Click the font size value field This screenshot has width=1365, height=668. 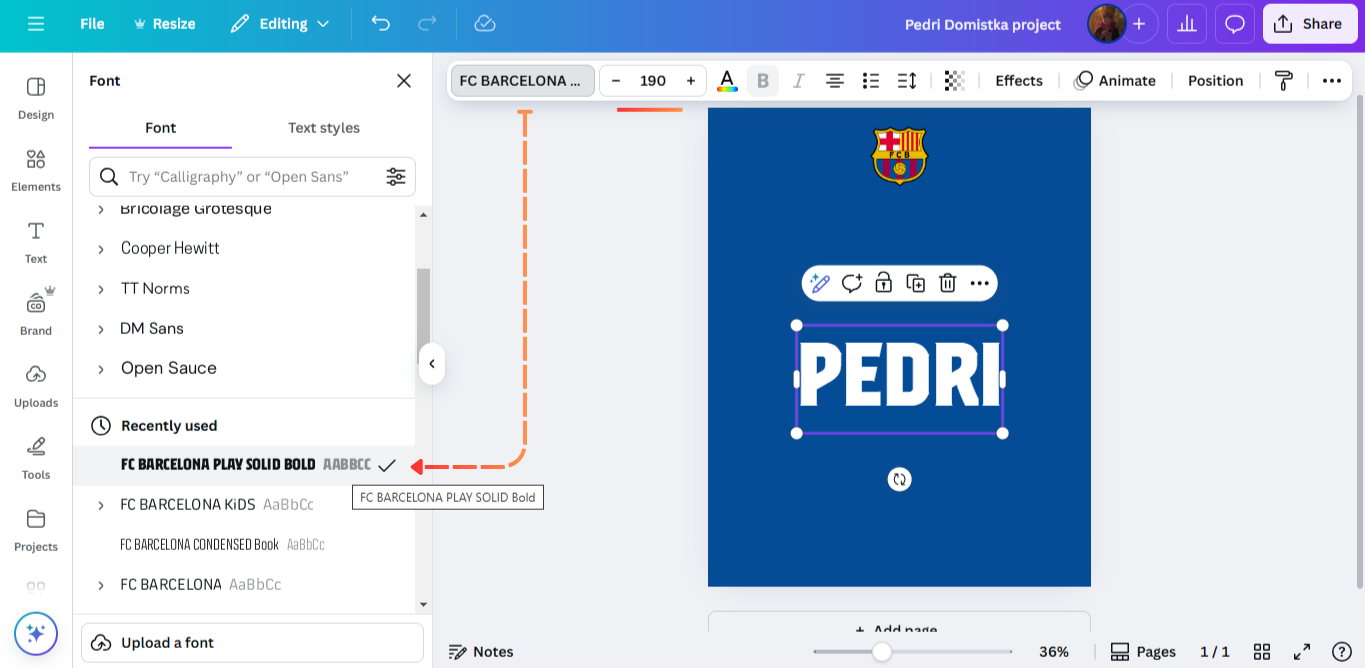653,81
